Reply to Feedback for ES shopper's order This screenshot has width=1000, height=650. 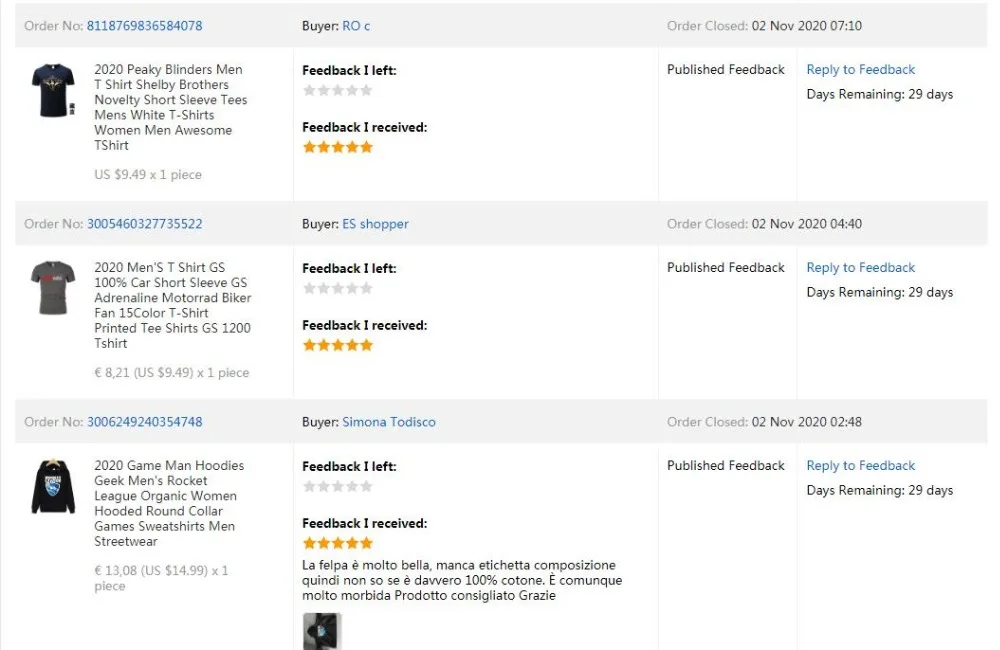(860, 268)
